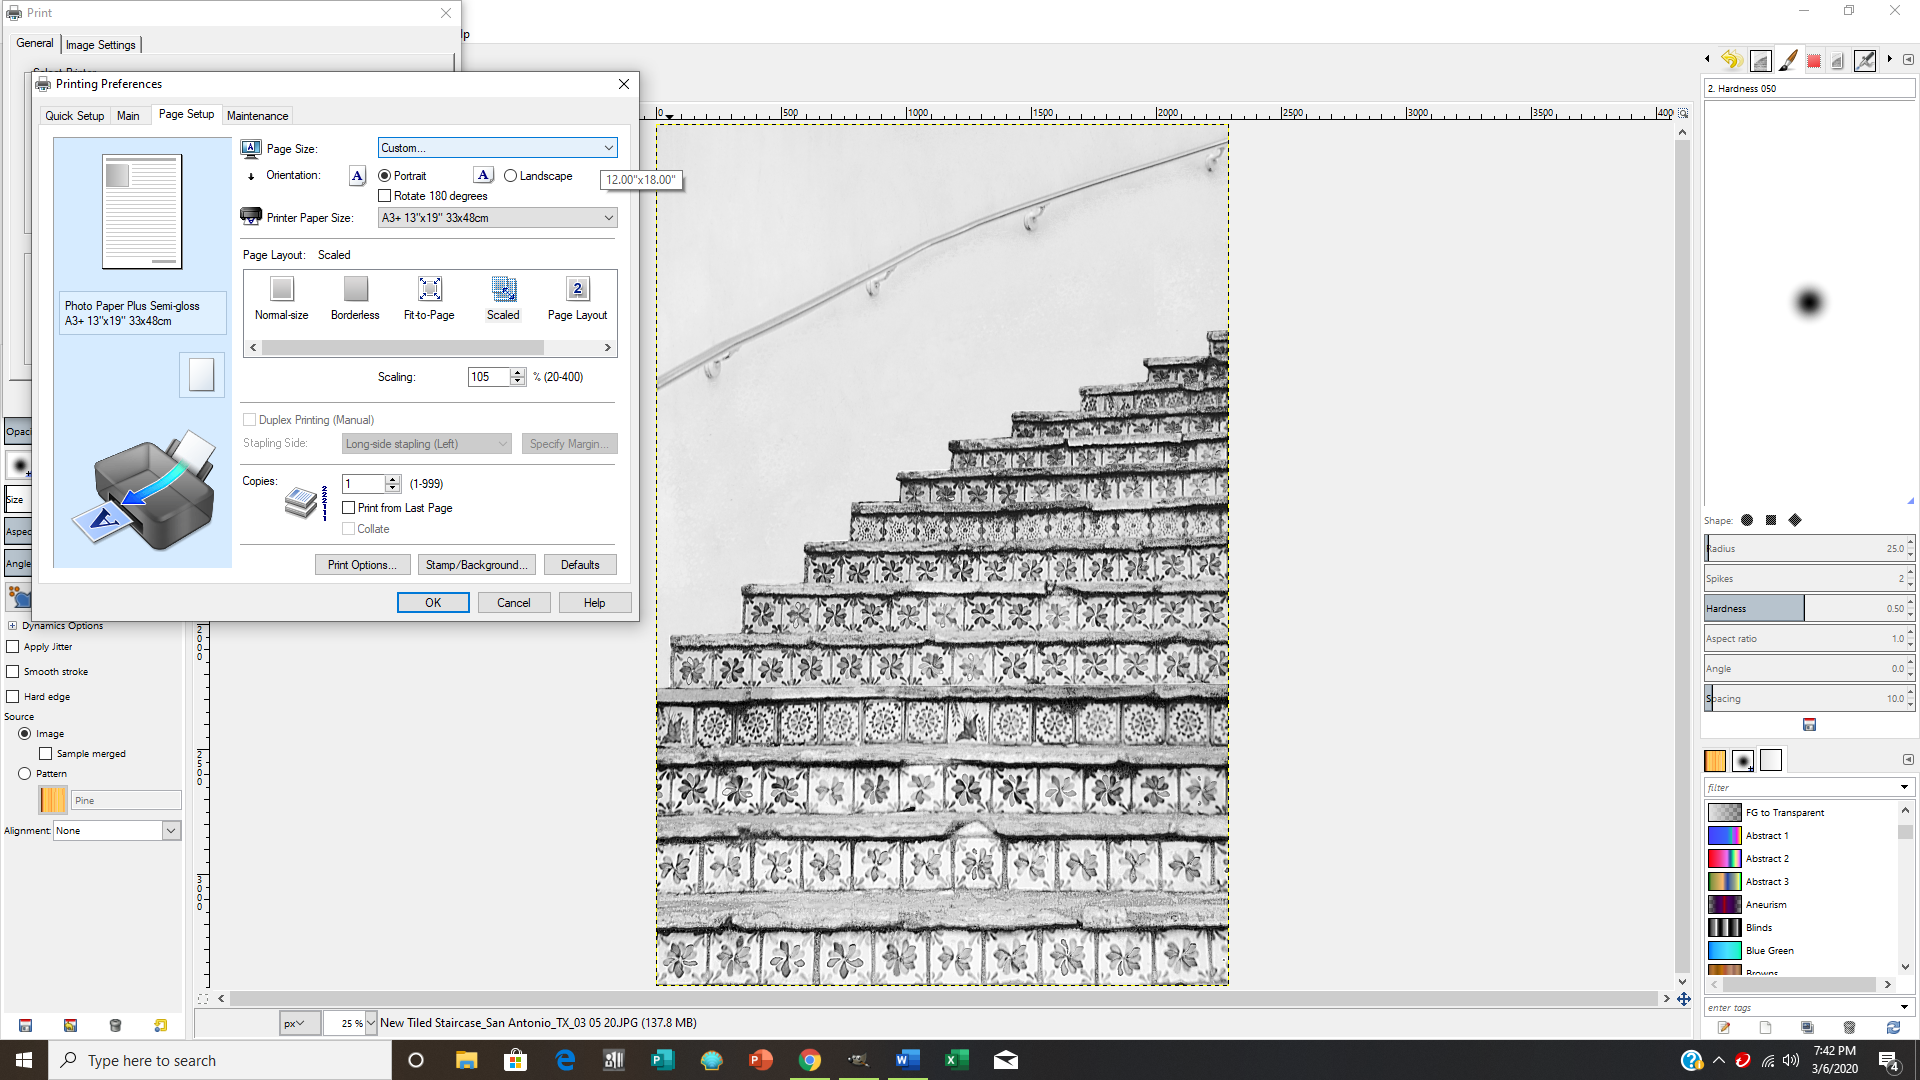Open the Printer Paper Size dropdown
This screenshot has width=1920, height=1080.
[x=497, y=218]
